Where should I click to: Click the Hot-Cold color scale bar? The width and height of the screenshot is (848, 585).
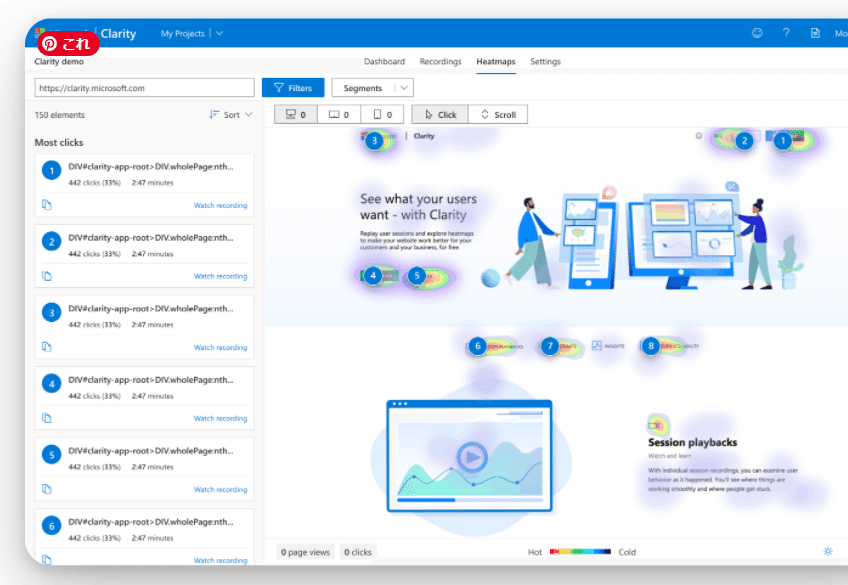pos(580,551)
